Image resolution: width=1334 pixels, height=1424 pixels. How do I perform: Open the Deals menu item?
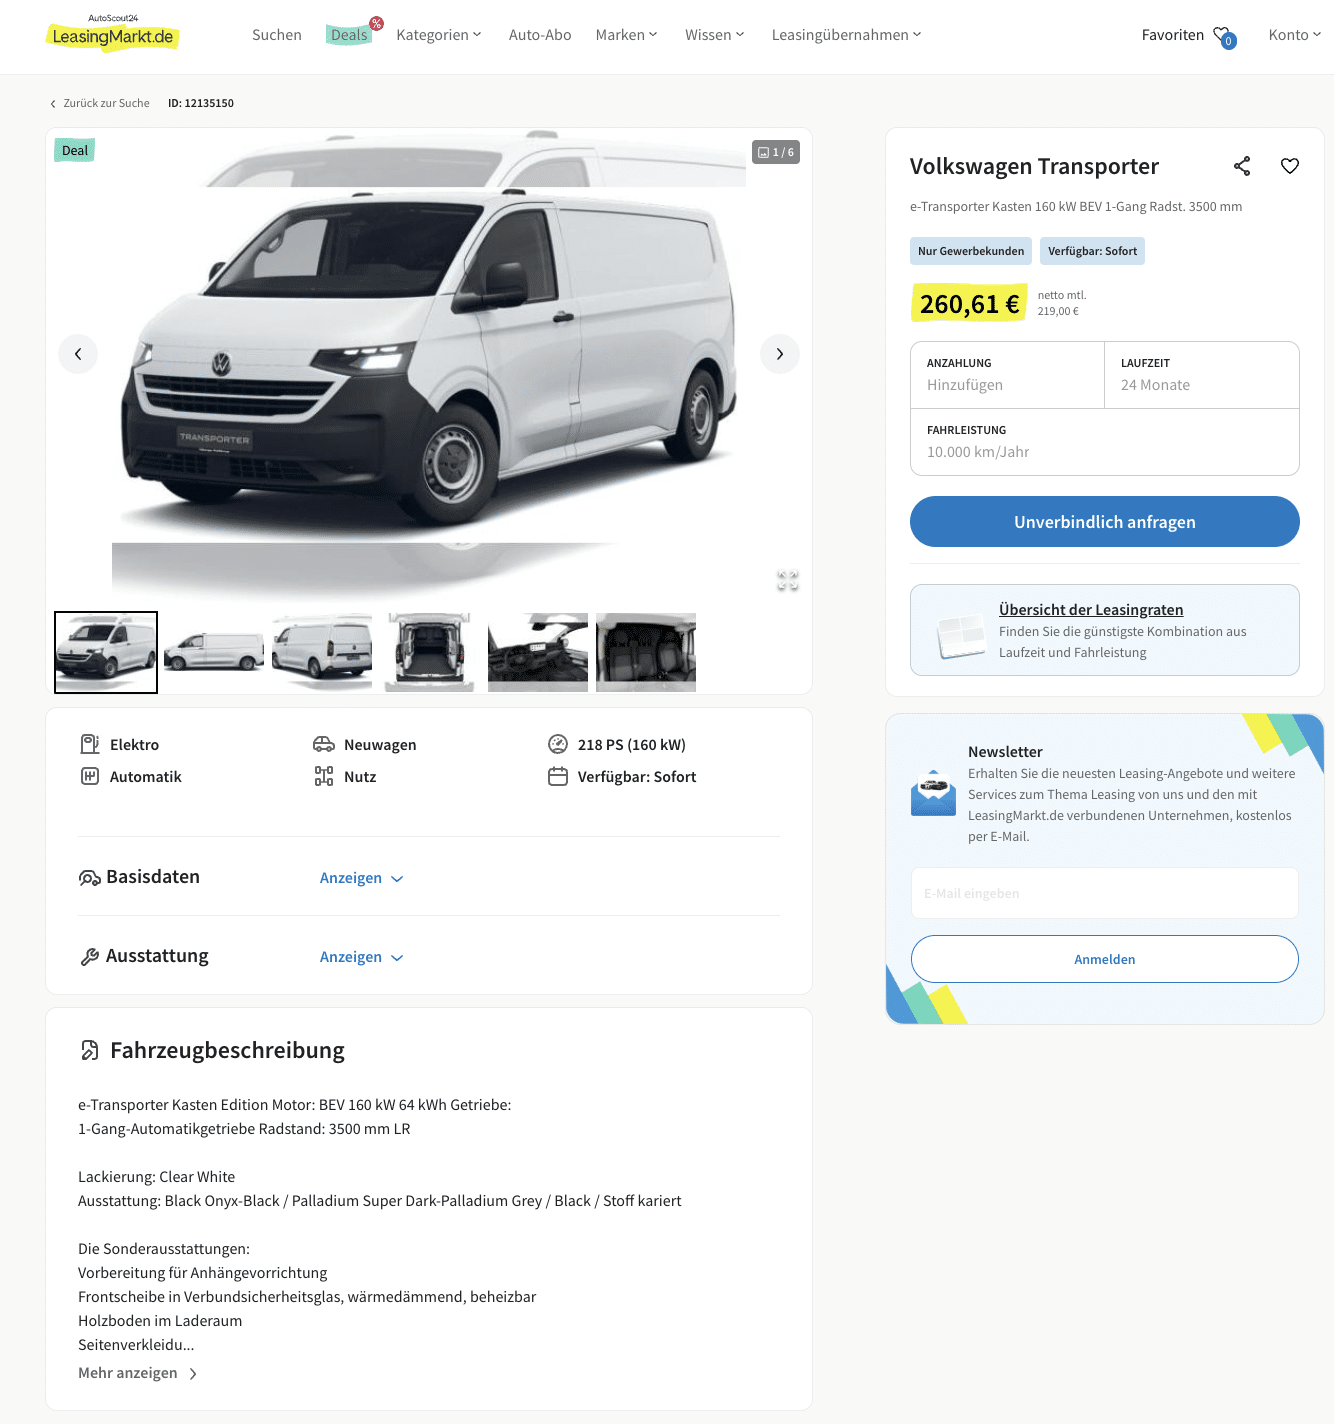[350, 35]
